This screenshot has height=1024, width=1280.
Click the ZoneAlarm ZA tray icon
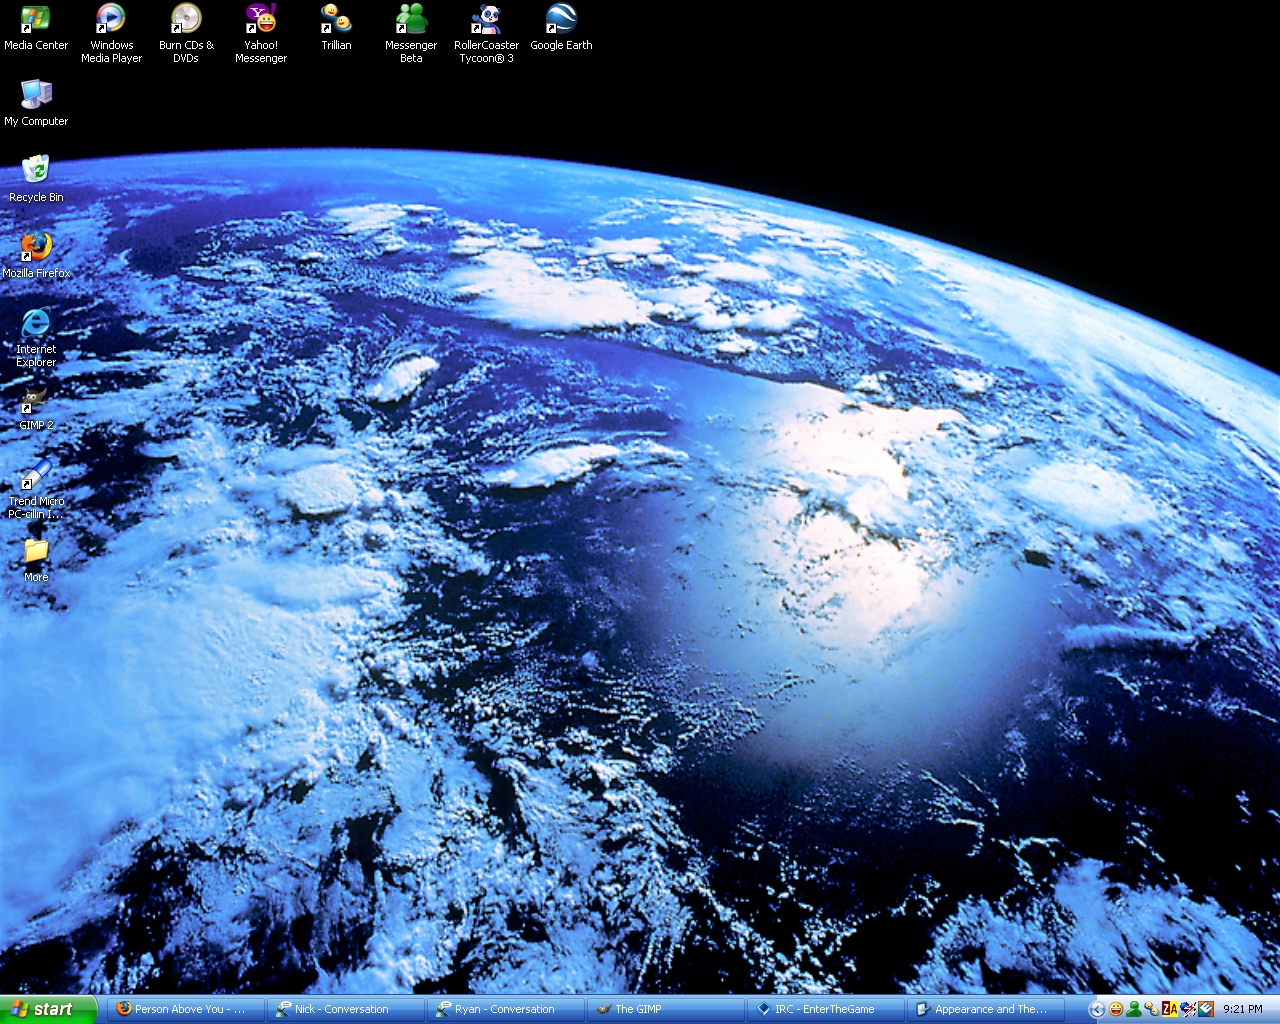[1169, 1009]
